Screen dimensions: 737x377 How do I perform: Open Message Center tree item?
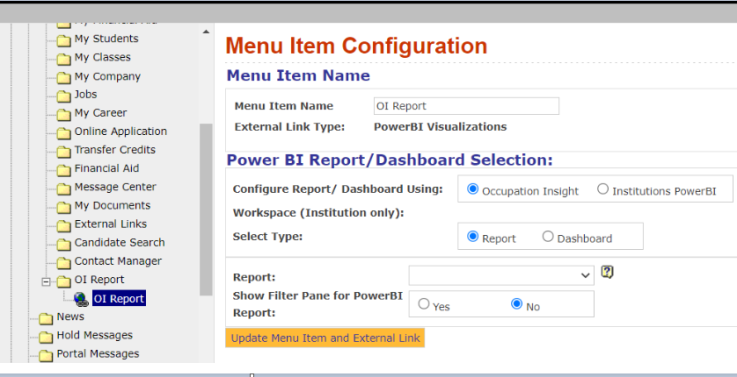(x=115, y=187)
